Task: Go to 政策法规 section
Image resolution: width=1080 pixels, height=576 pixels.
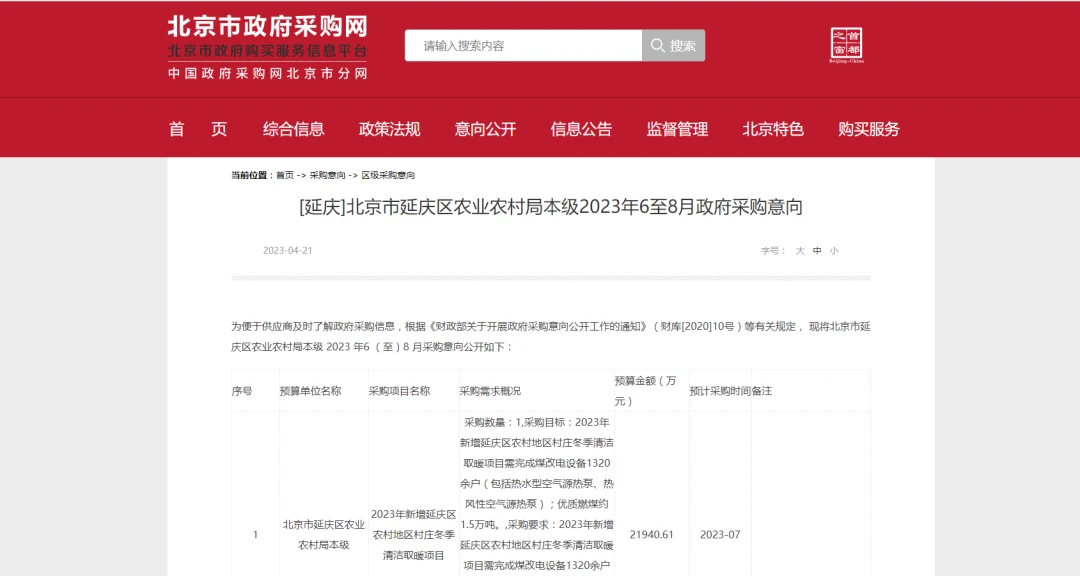Action: click(x=390, y=129)
